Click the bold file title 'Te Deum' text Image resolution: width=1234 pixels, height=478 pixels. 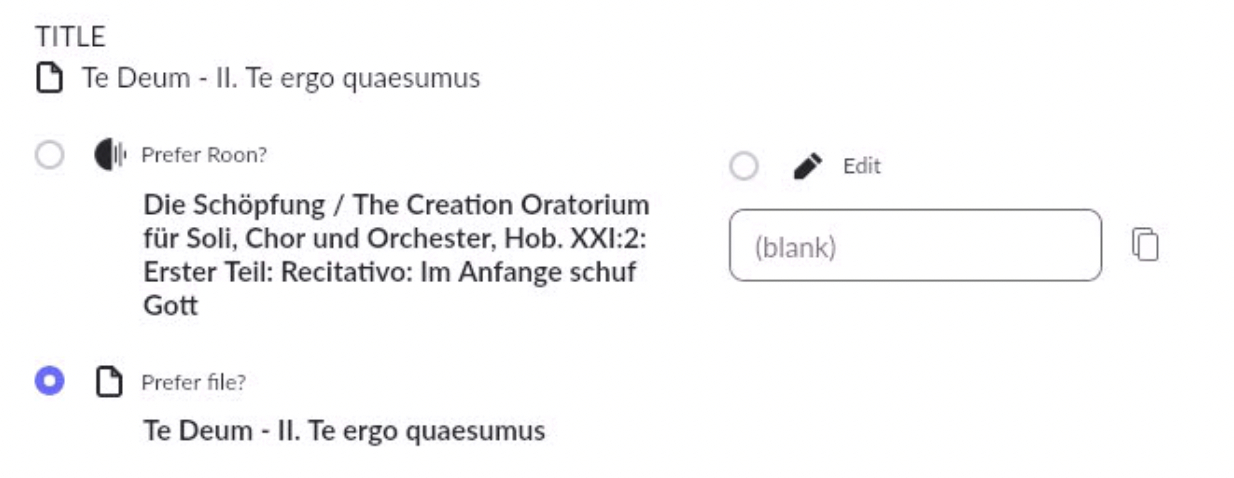[x=344, y=431]
